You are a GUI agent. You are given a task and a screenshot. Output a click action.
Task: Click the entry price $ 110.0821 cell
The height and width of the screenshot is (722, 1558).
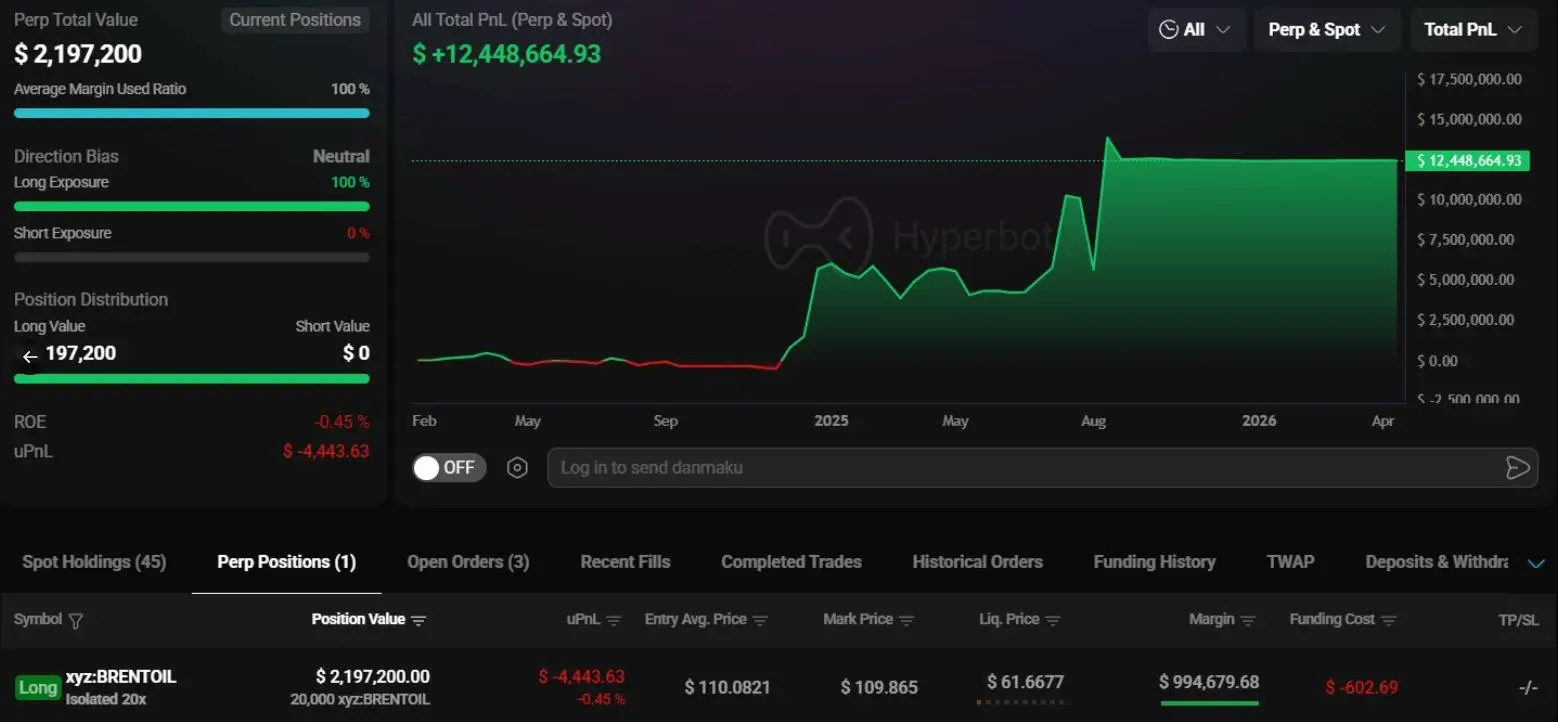tap(728, 688)
